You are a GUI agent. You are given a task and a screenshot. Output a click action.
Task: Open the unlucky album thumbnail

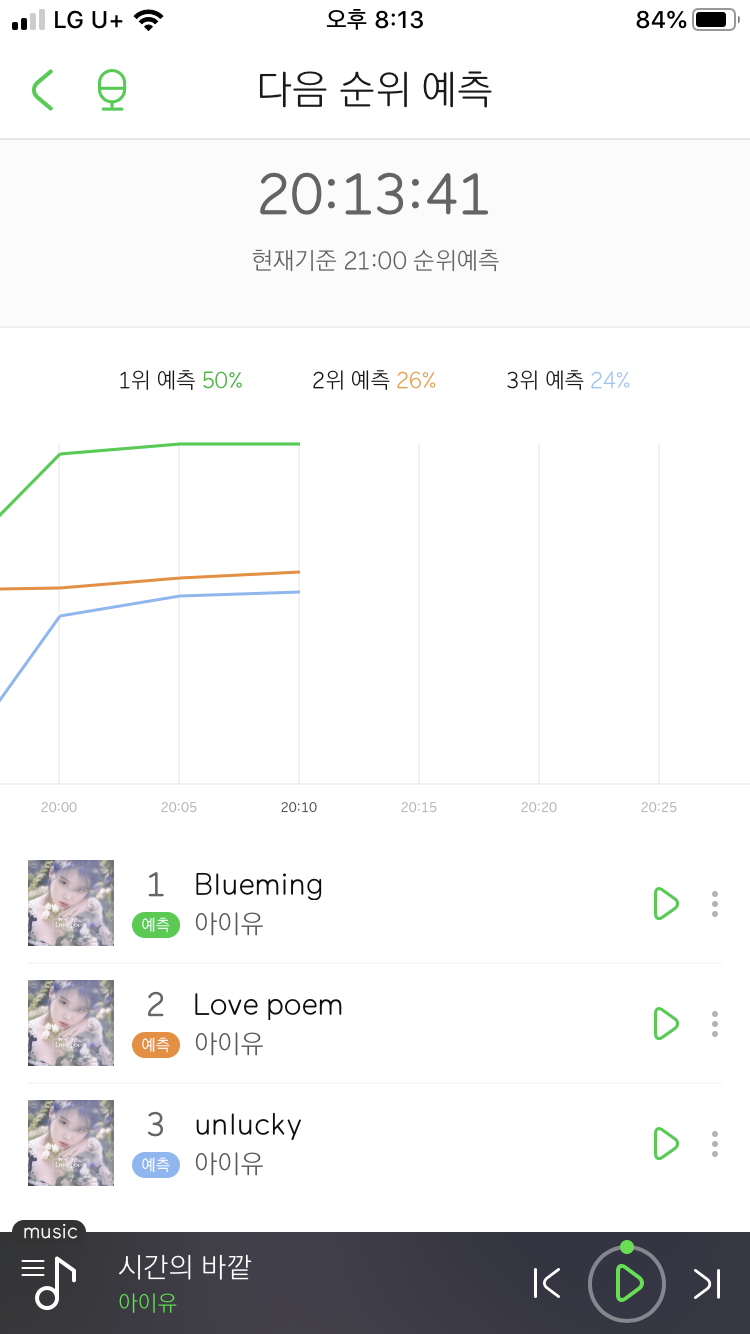[71, 1143]
